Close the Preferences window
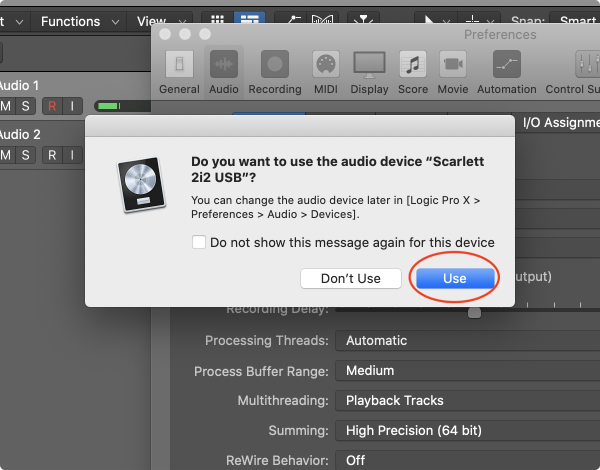600x470 pixels. pyautogui.click(x=165, y=34)
